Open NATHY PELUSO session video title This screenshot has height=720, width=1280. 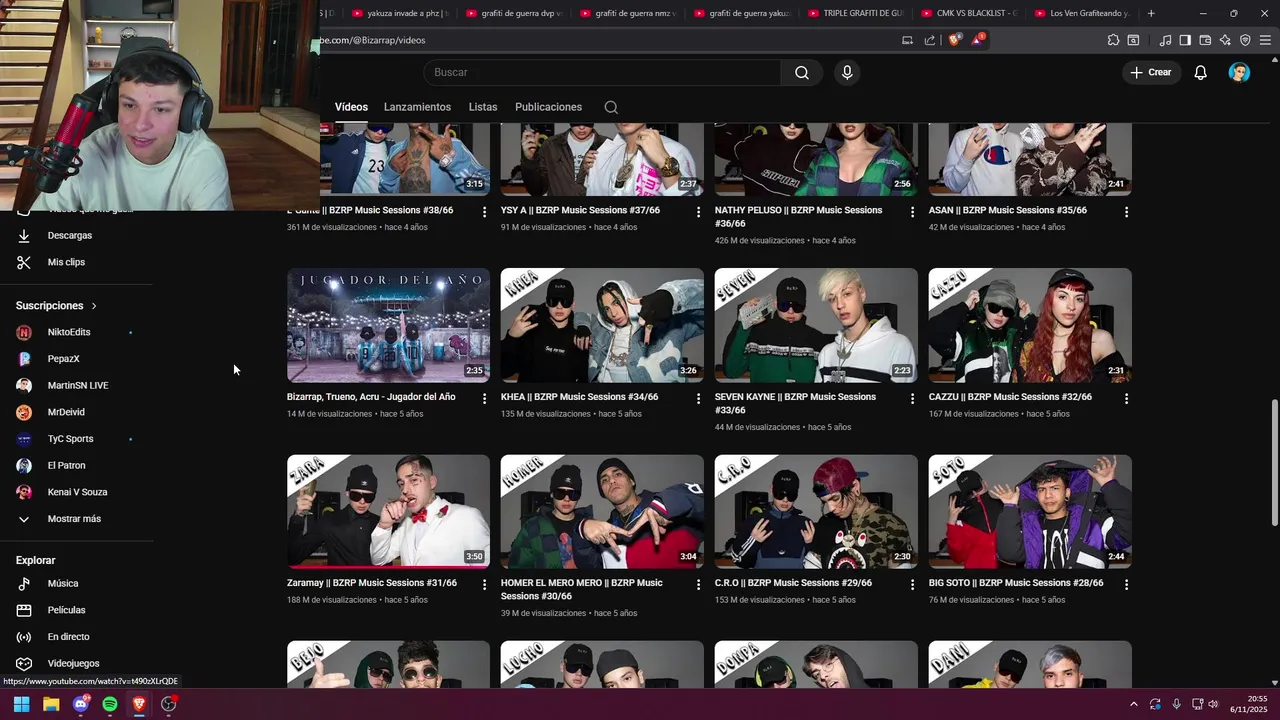[799, 217]
